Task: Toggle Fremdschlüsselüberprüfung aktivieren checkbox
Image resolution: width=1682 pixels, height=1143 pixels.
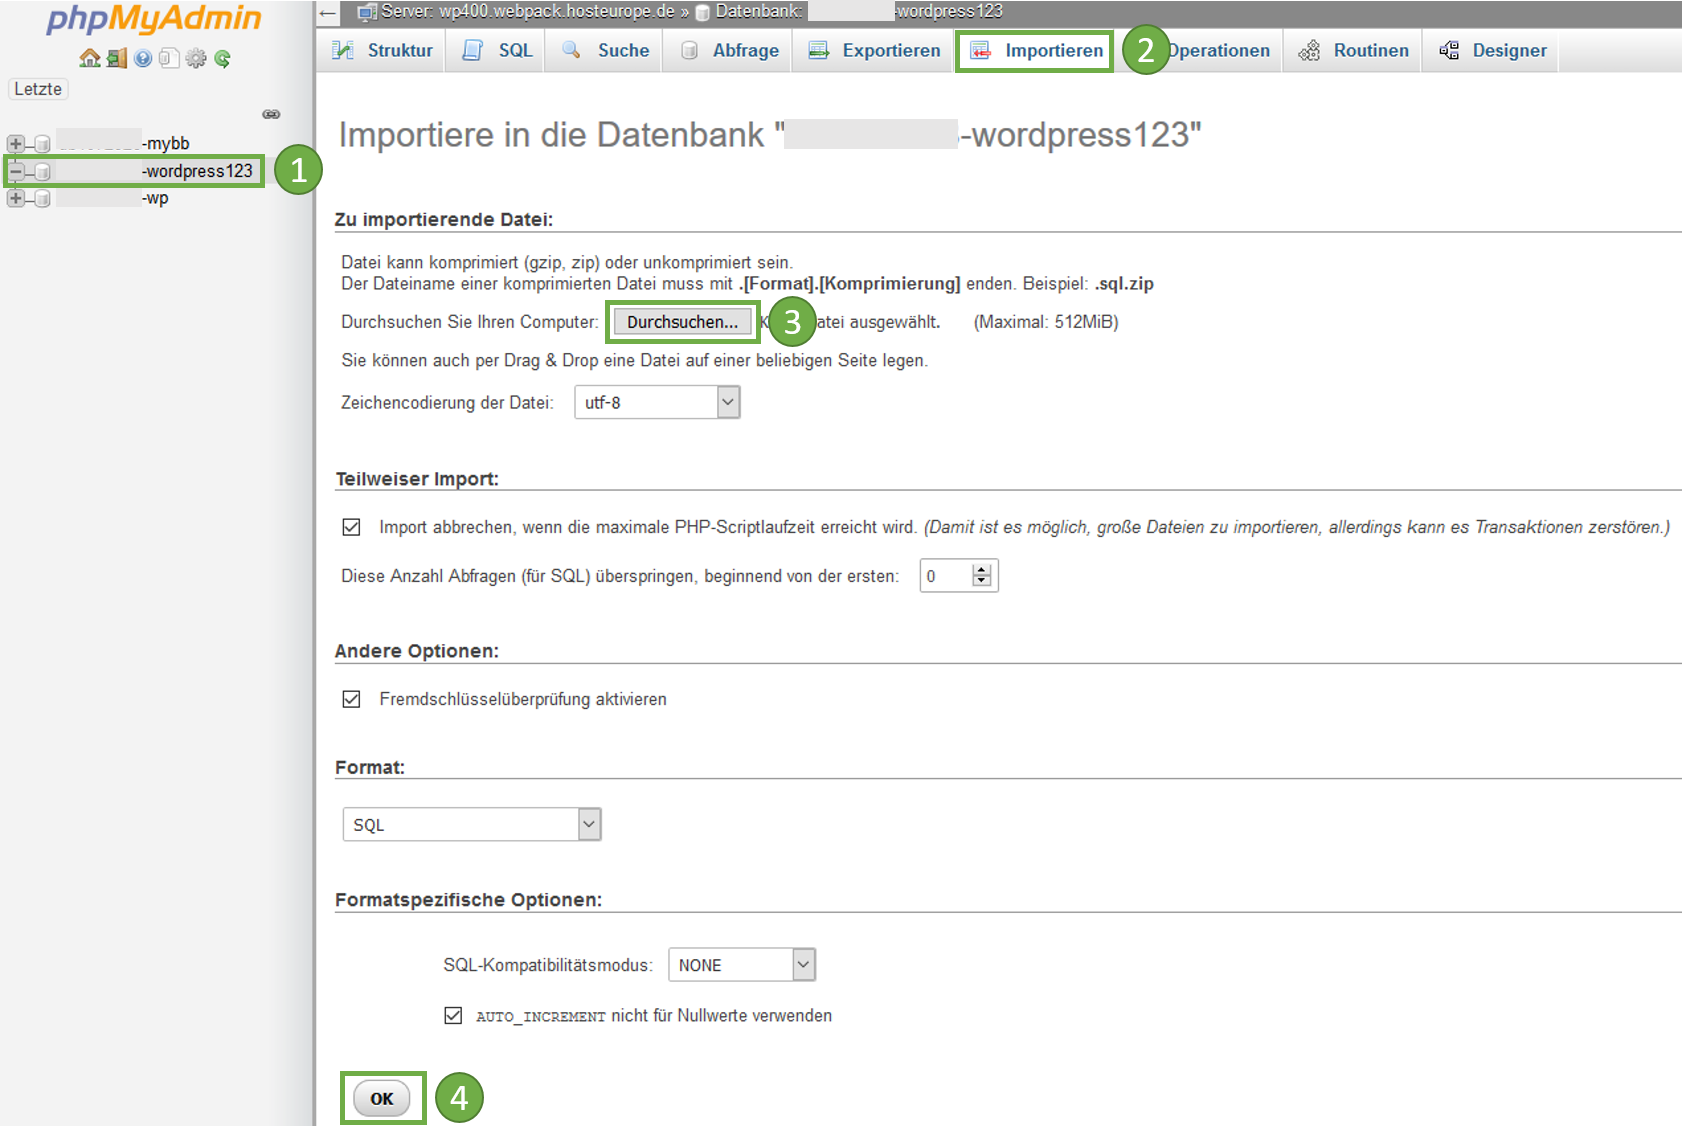Action: click(x=351, y=699)
